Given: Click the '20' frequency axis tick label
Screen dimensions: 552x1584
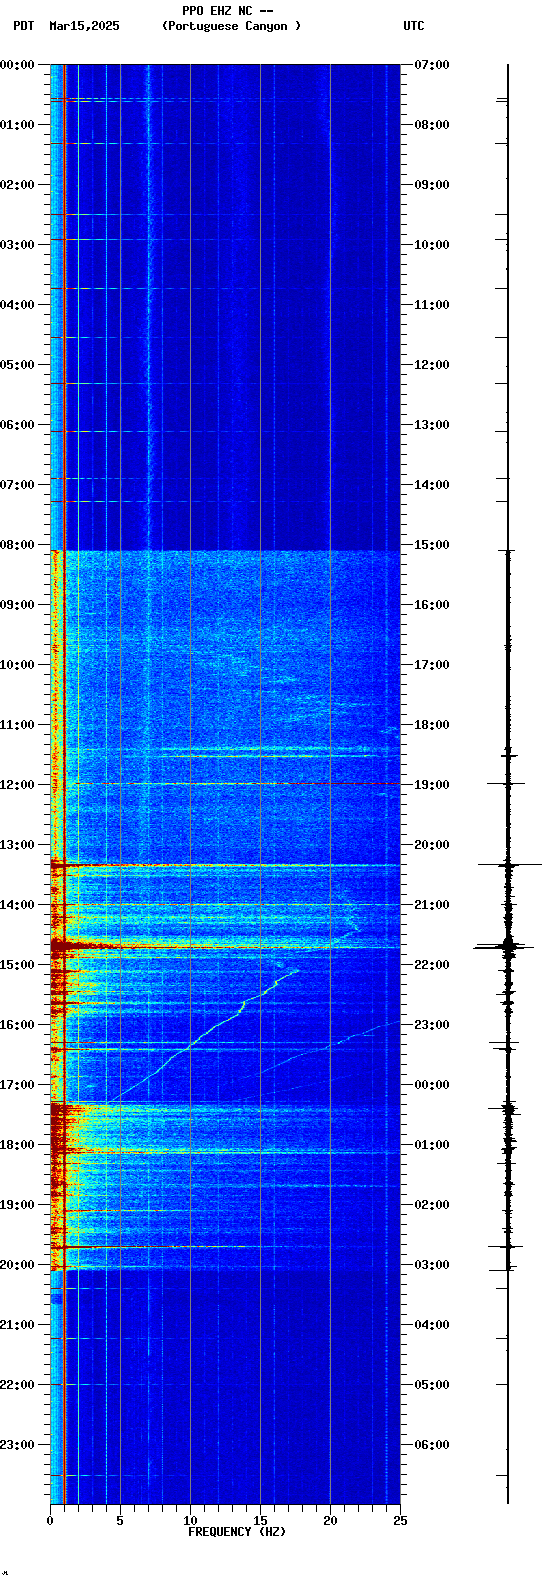Looking at the screenshot, I should 330,1521.
